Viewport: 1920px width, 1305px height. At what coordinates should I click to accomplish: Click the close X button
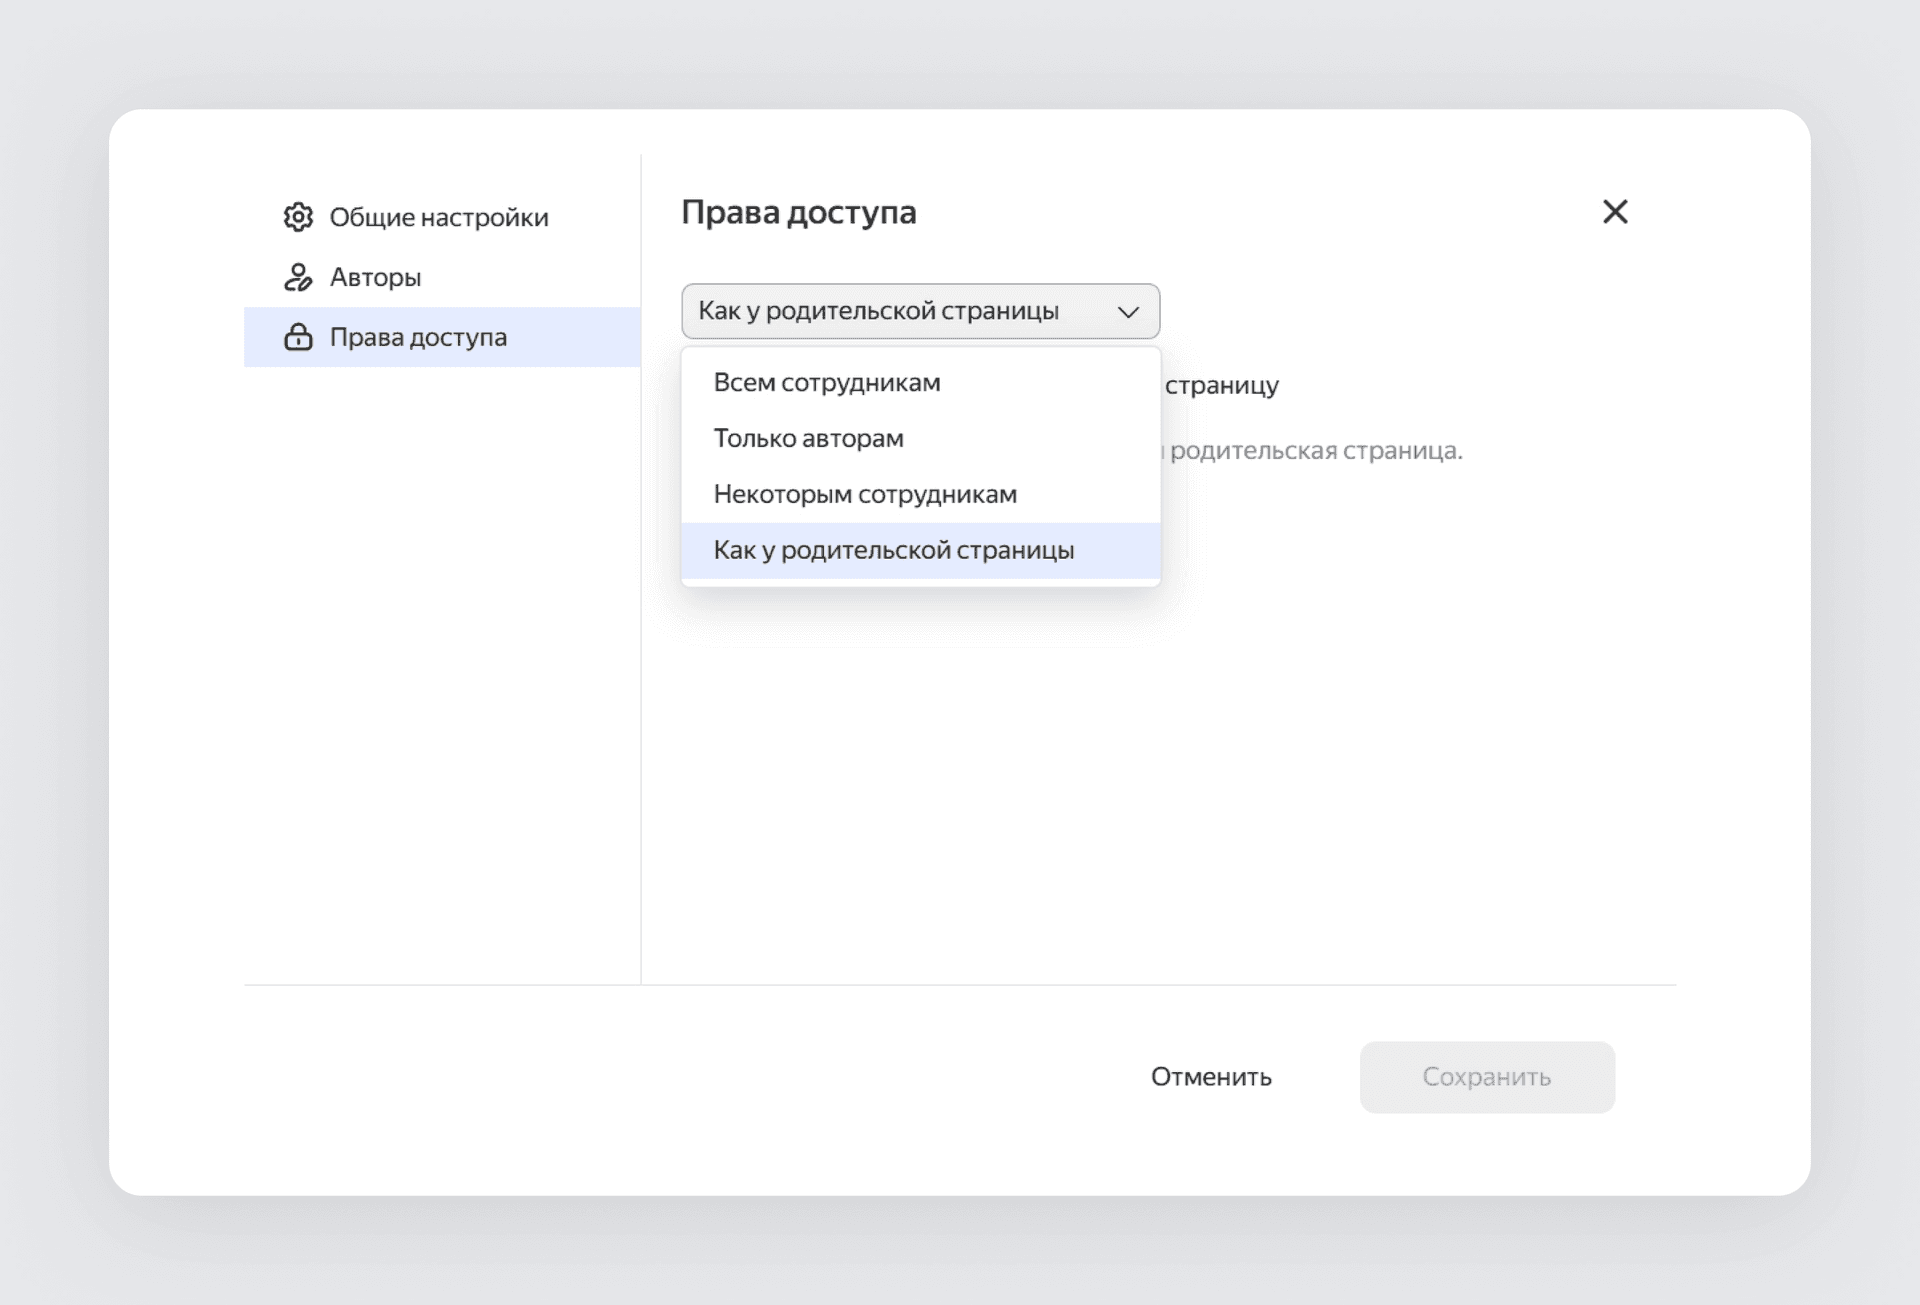(1614, 211)
